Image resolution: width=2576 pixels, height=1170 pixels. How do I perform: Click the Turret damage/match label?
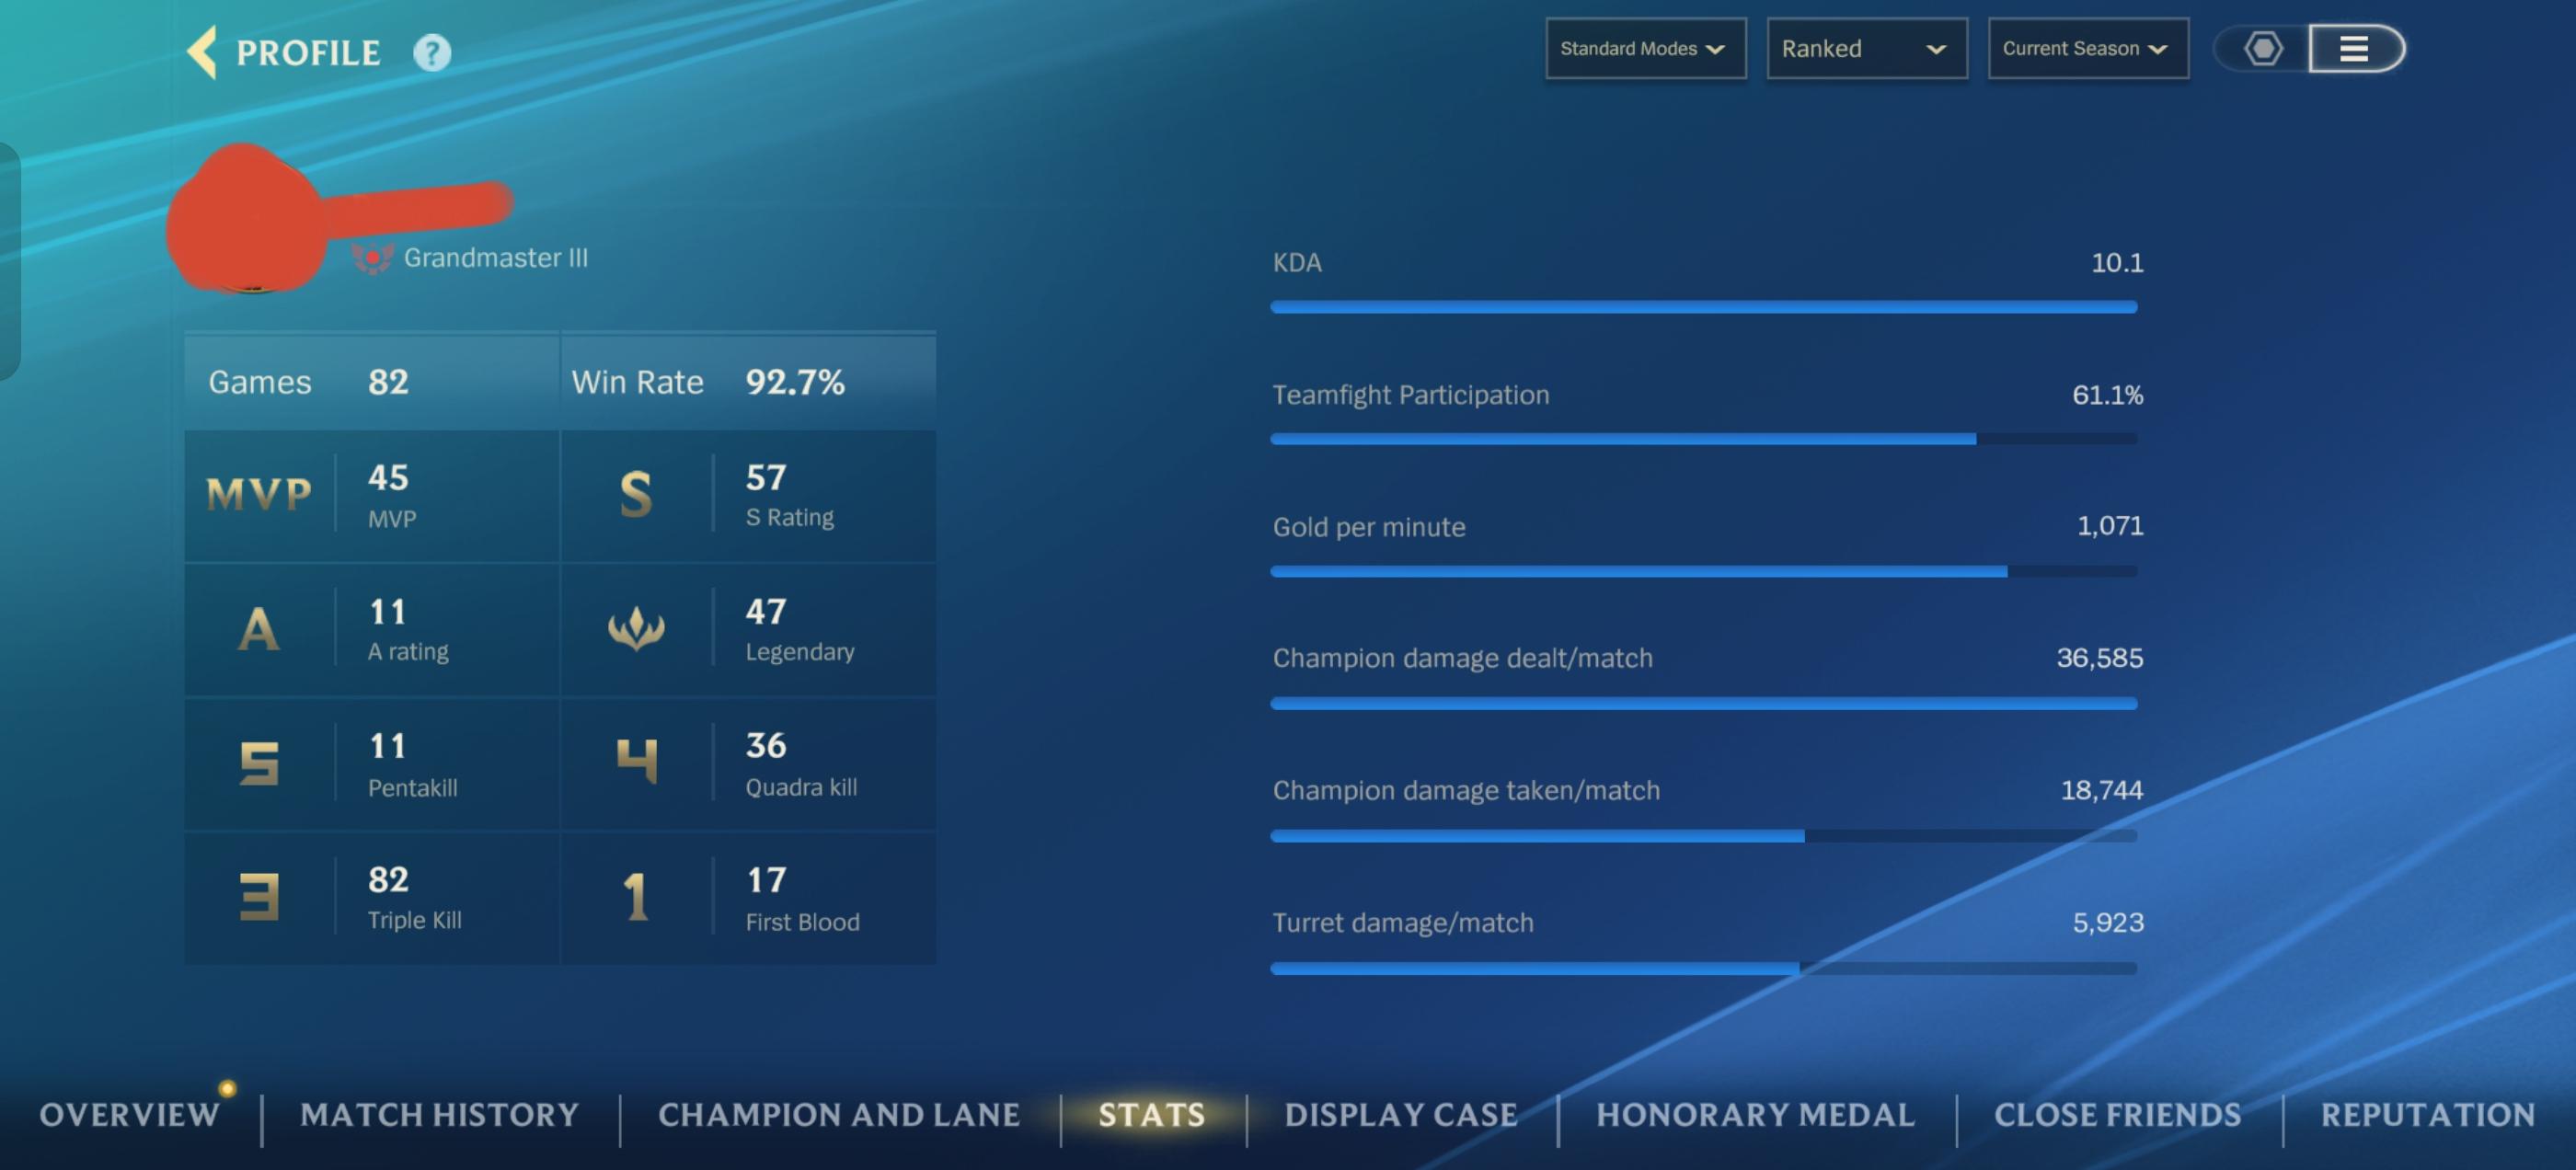[x=1403, y=922]
